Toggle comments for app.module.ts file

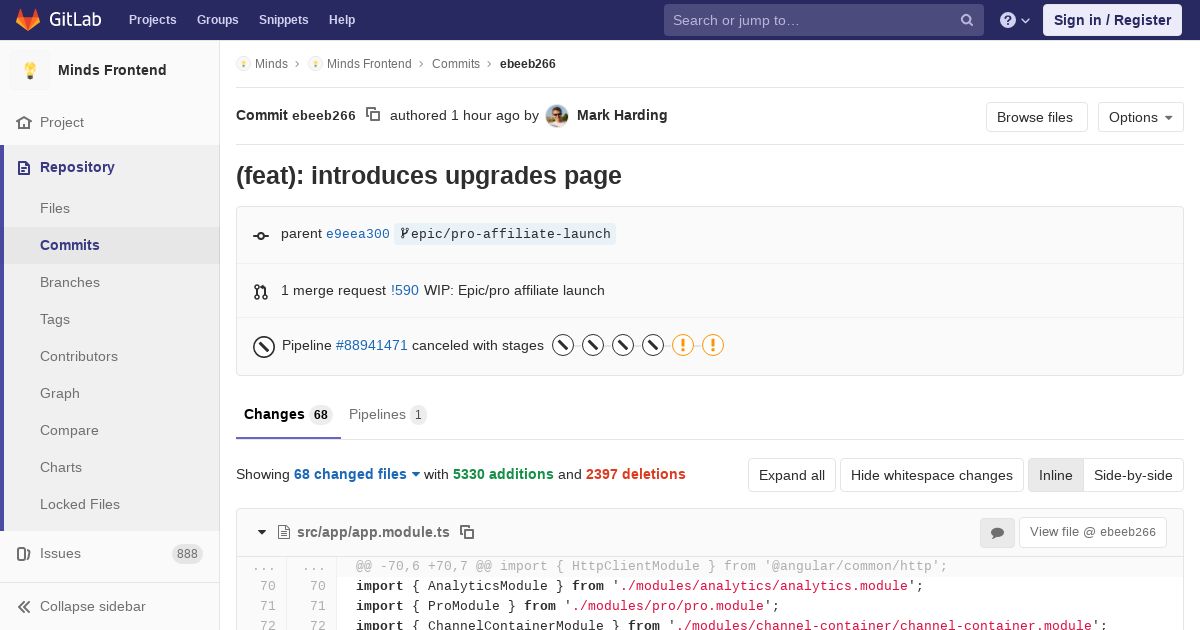tap(997, 533)
